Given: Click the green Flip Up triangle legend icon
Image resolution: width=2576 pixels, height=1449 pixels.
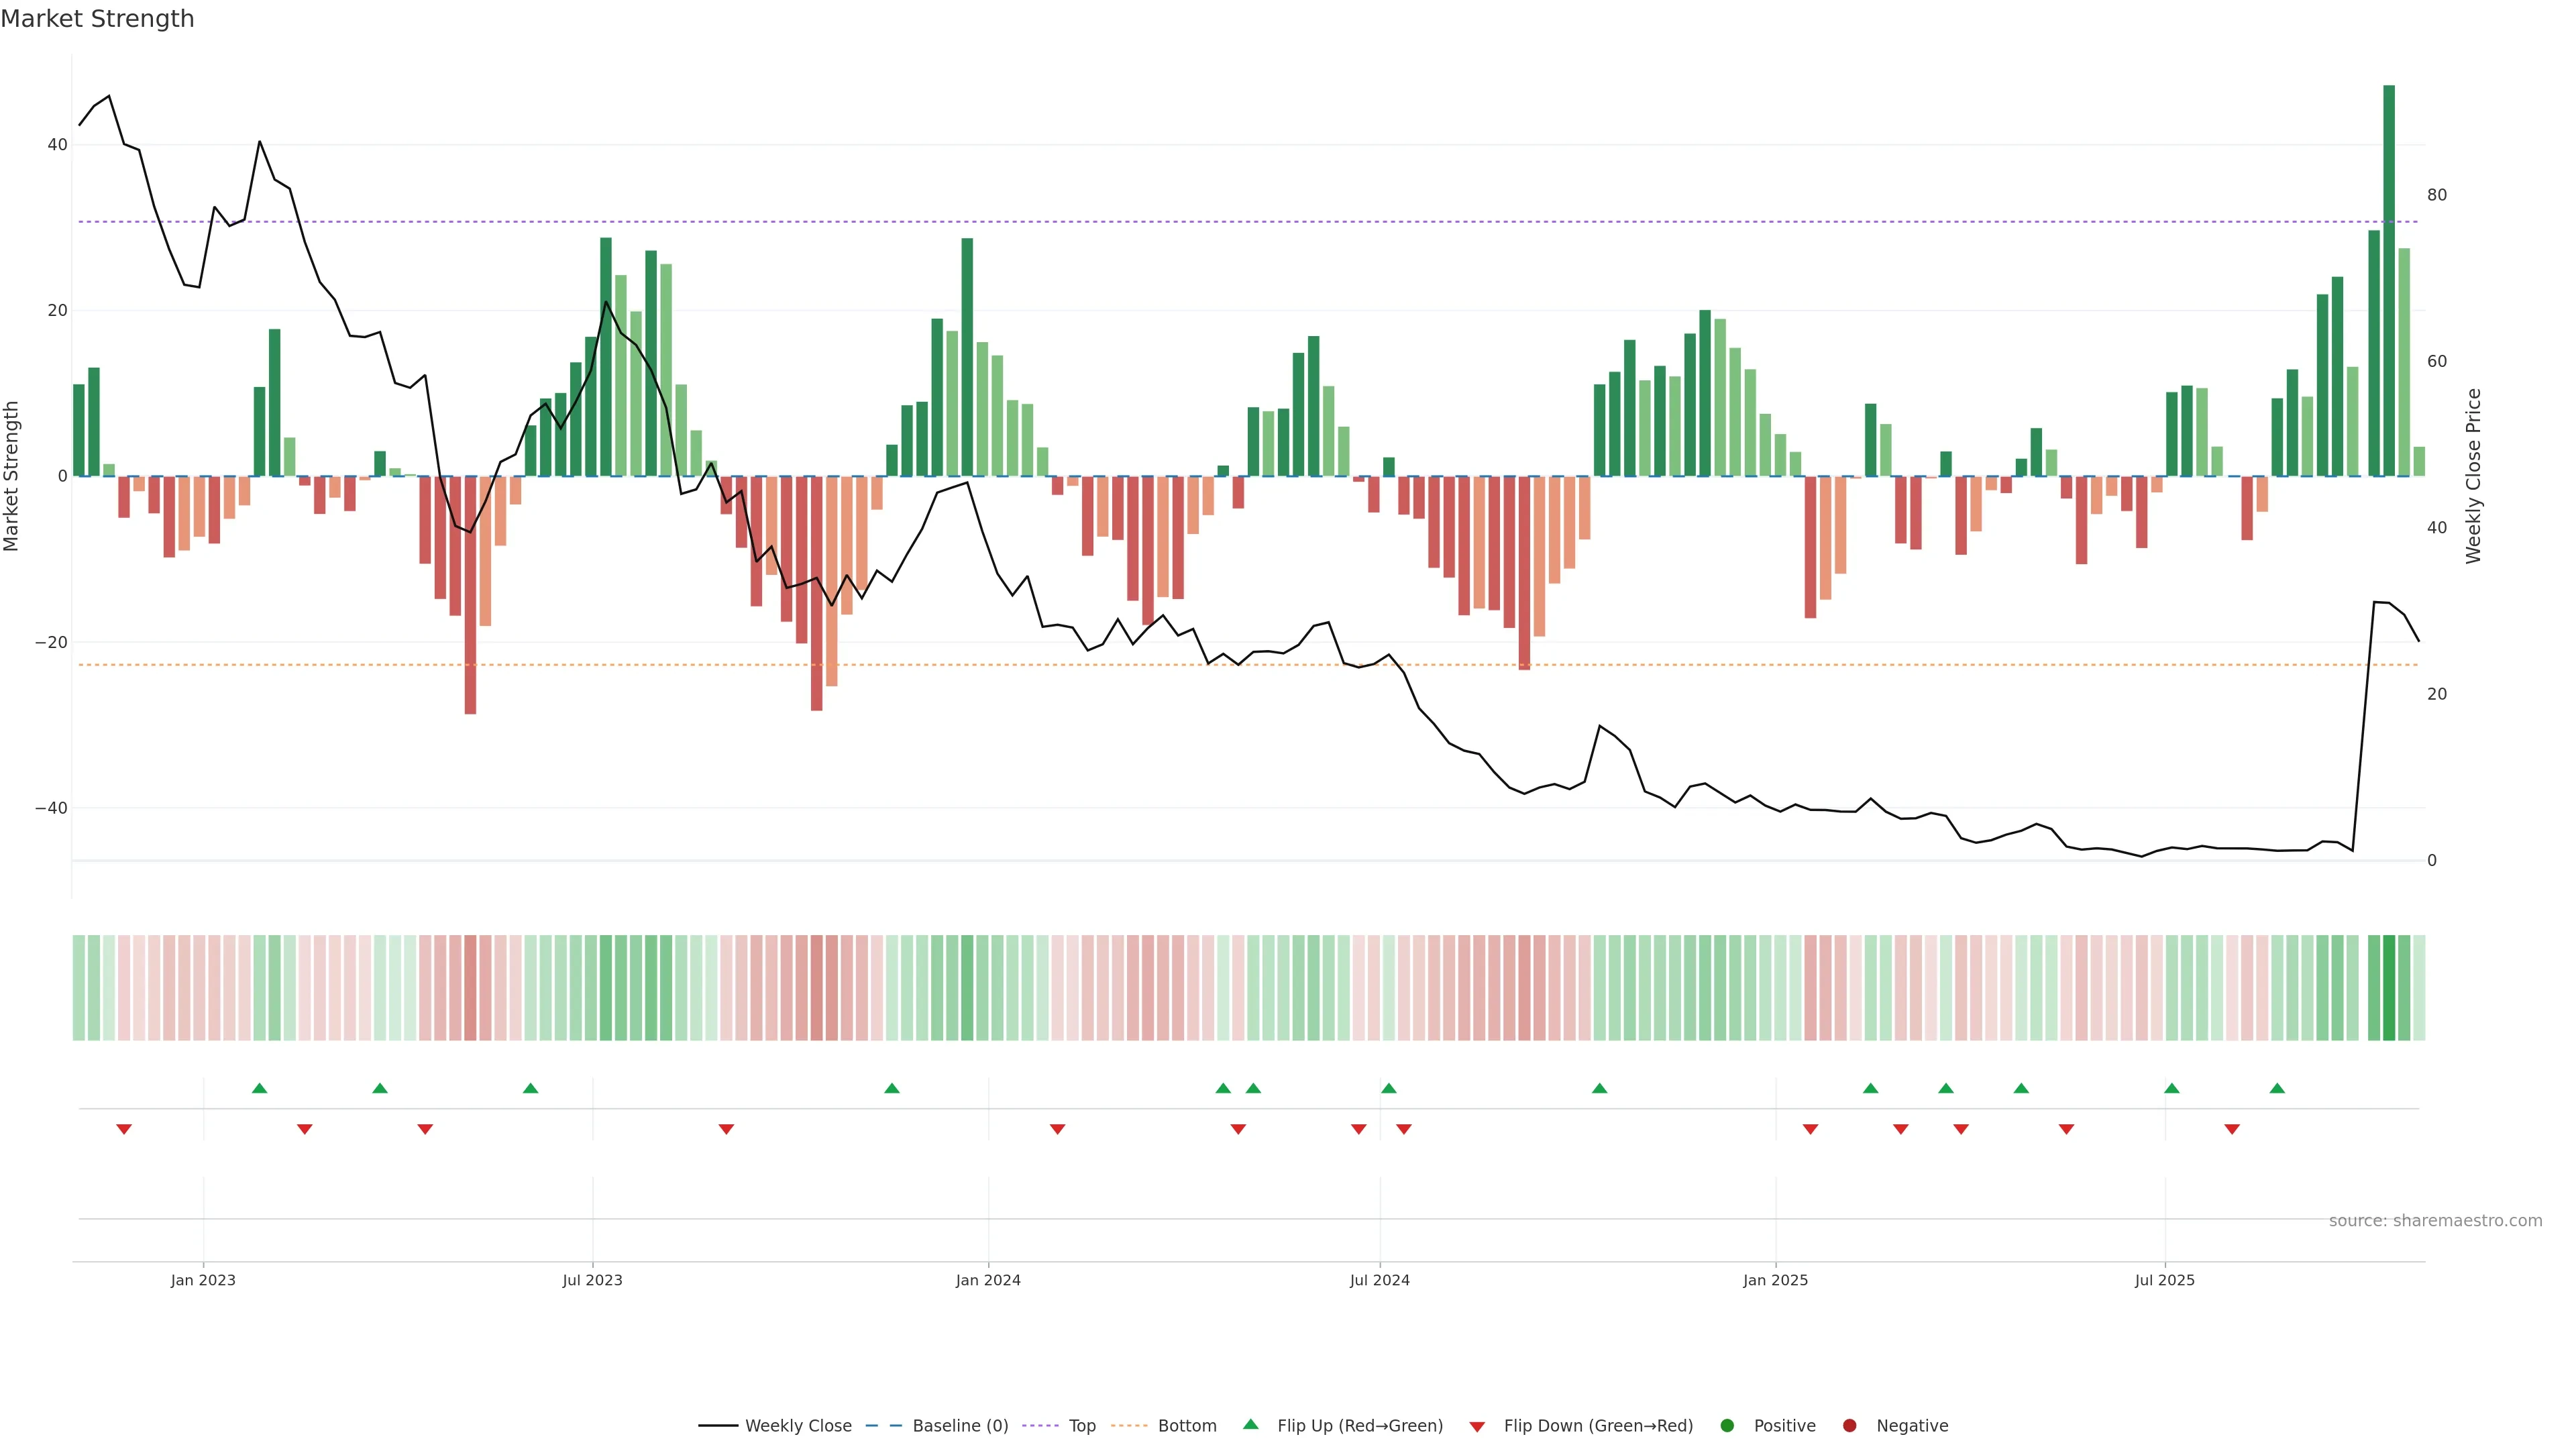Looking at the screenshot, I should tap(1250, 1424).
